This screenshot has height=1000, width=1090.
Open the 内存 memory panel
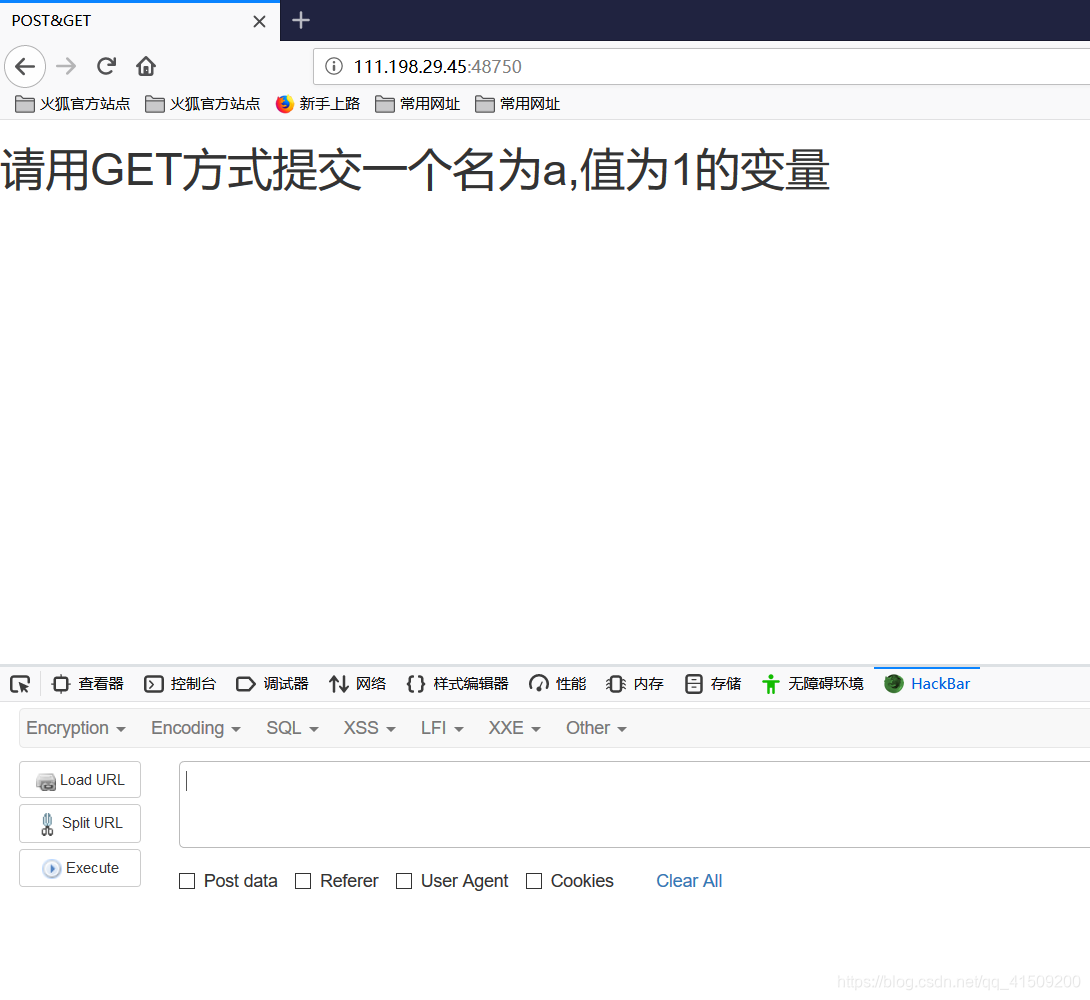(635, 685)
